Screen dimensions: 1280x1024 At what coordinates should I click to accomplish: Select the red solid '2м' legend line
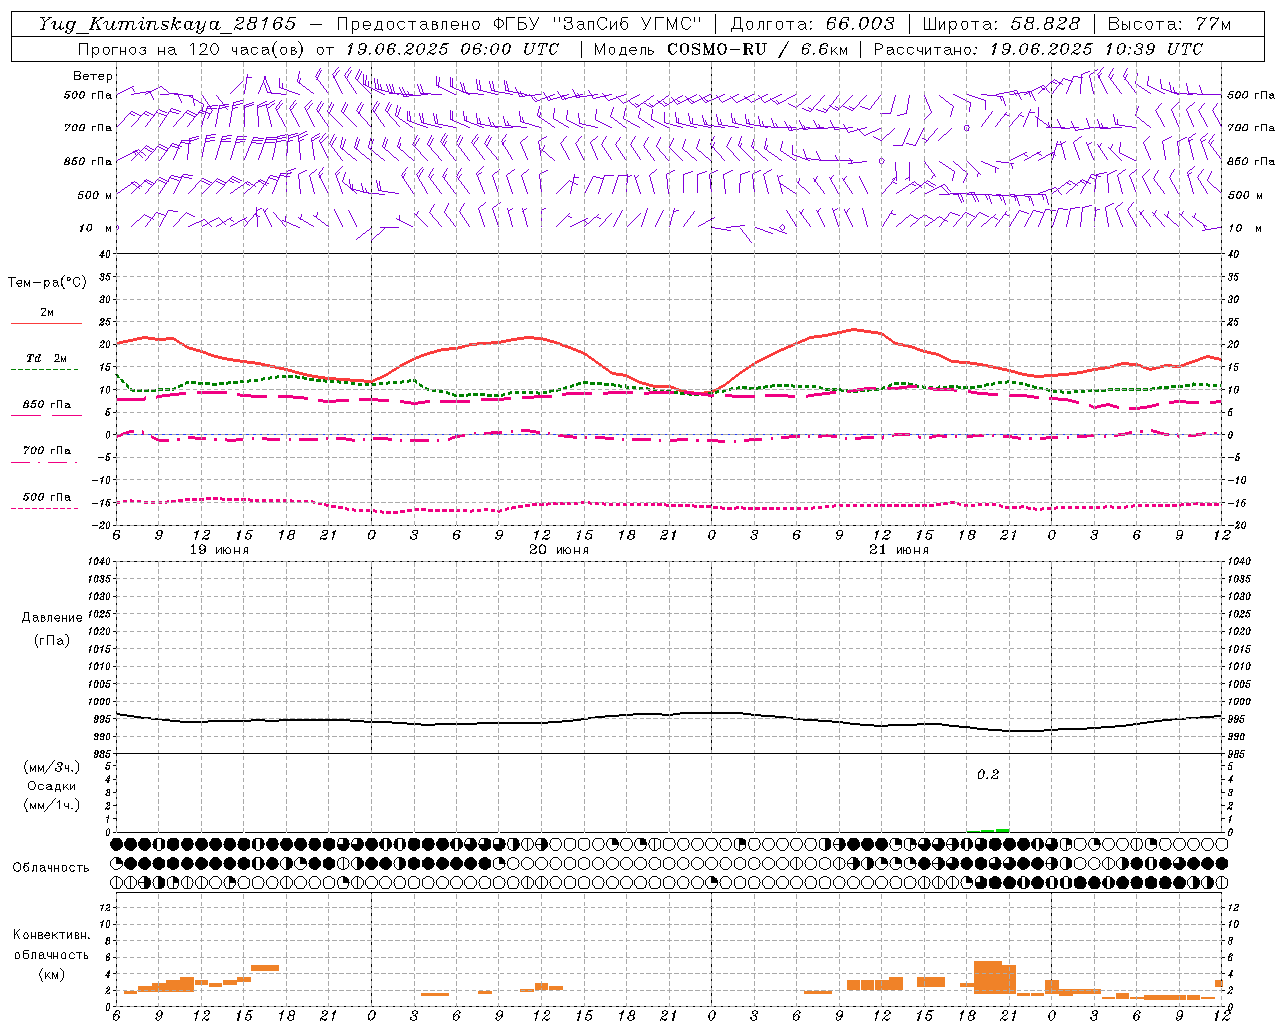(46, 323)
